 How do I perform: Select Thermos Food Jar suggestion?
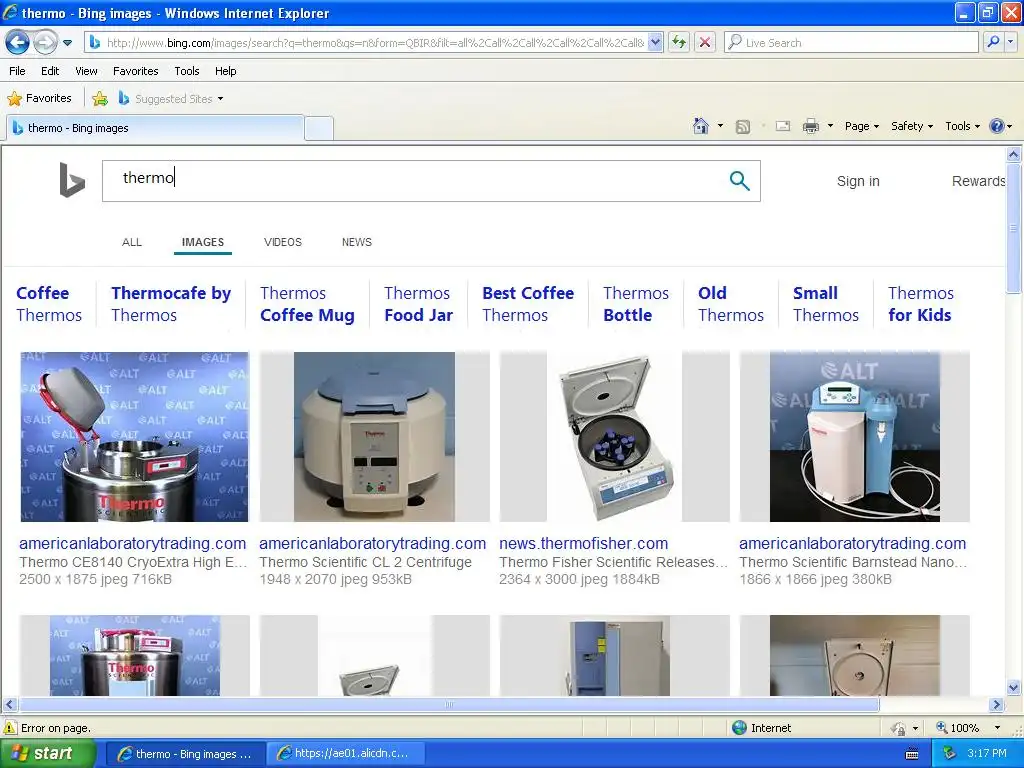pyautogui.click(x=418, y=304)
